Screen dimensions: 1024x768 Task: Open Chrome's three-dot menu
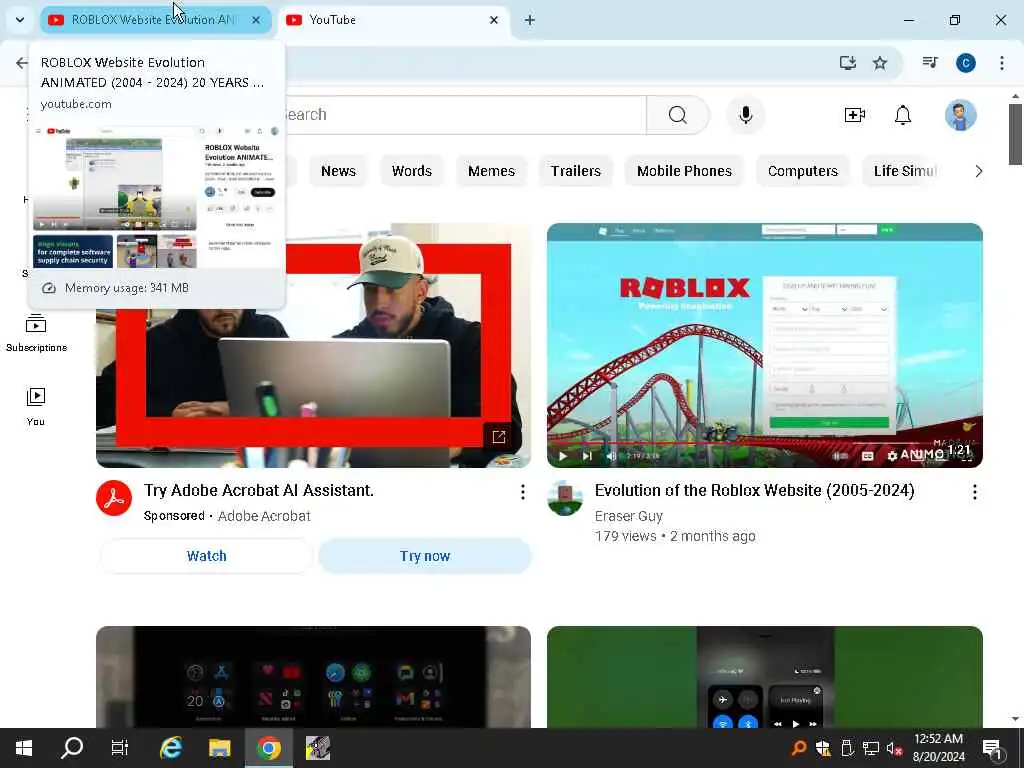click(x=1002, y=63)
